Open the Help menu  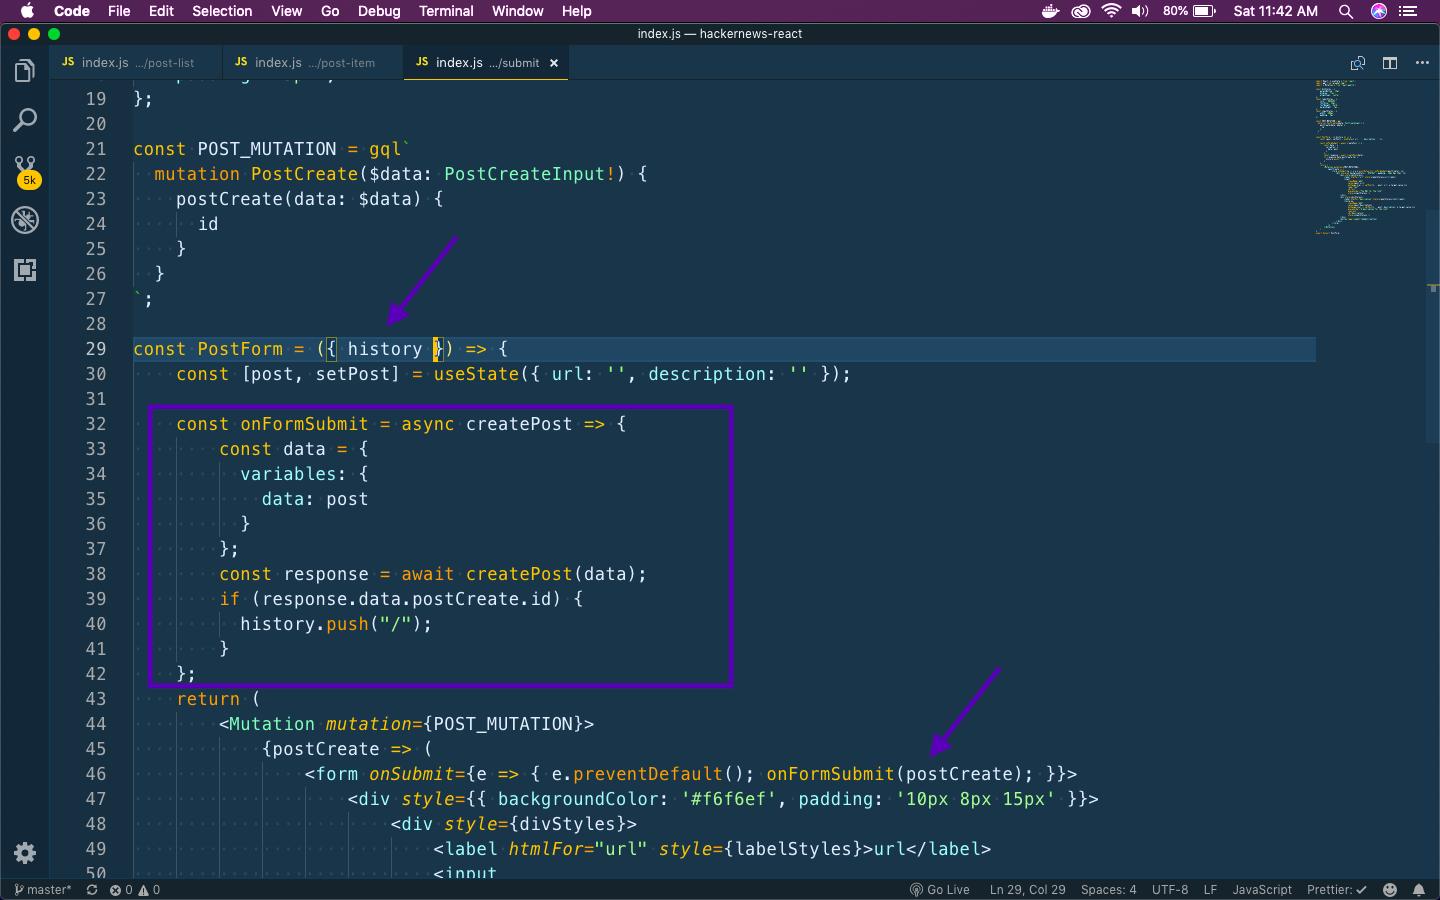pyautogui.click(x=576, y=11)
